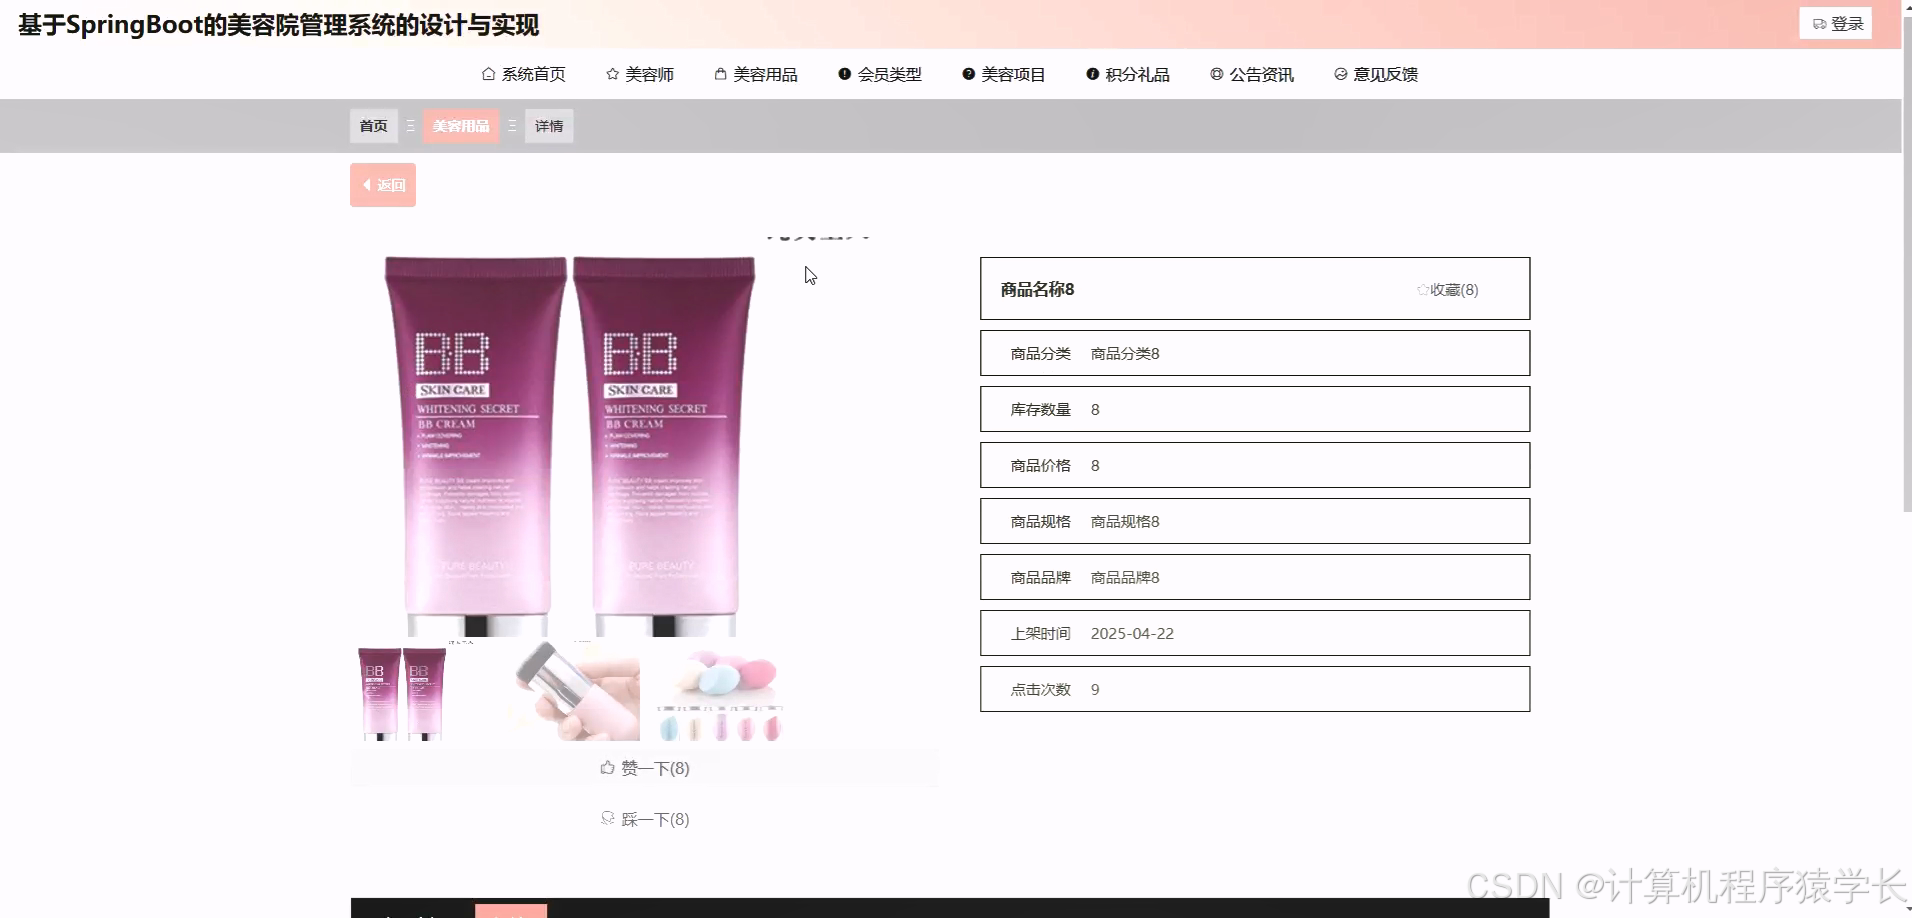
Task: Click the 踩一下(8) dislike icon
Action: 607,818
